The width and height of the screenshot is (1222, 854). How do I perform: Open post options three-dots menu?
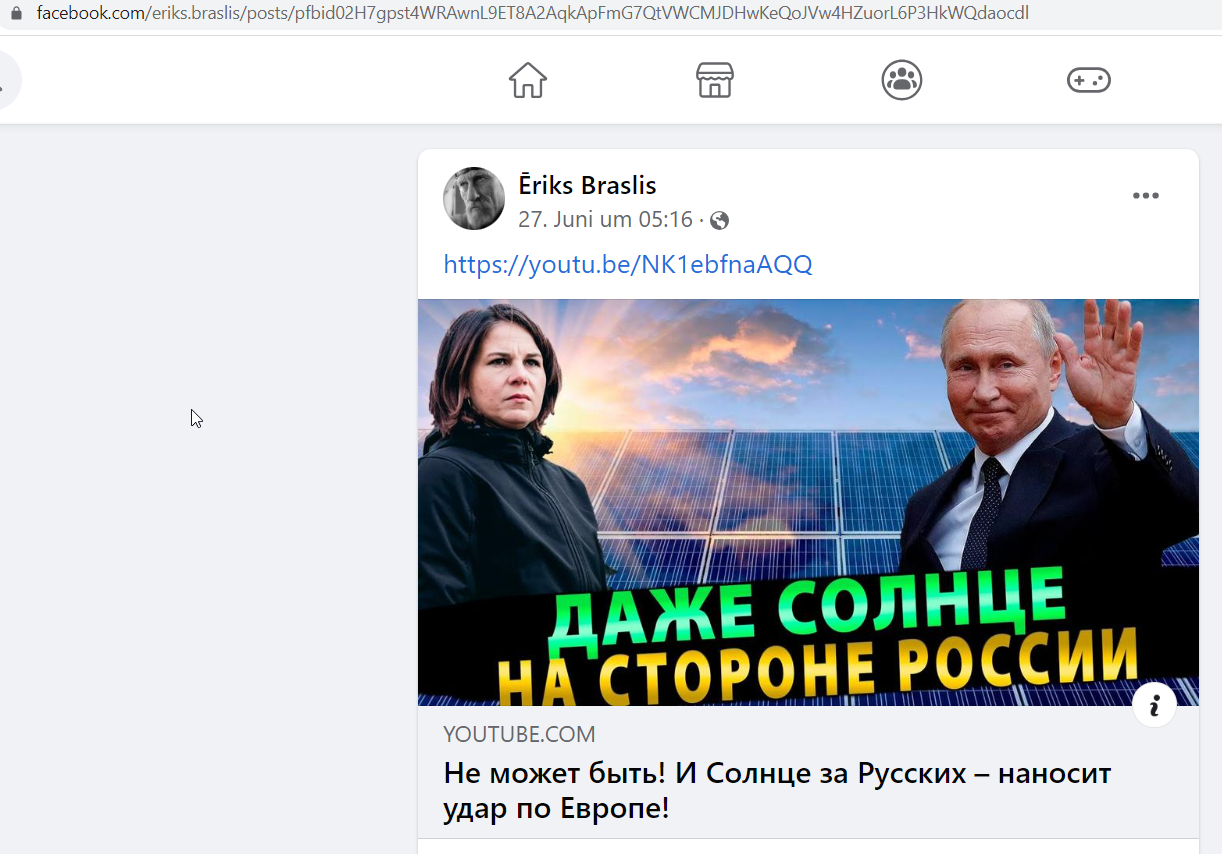coord(1145,196)
